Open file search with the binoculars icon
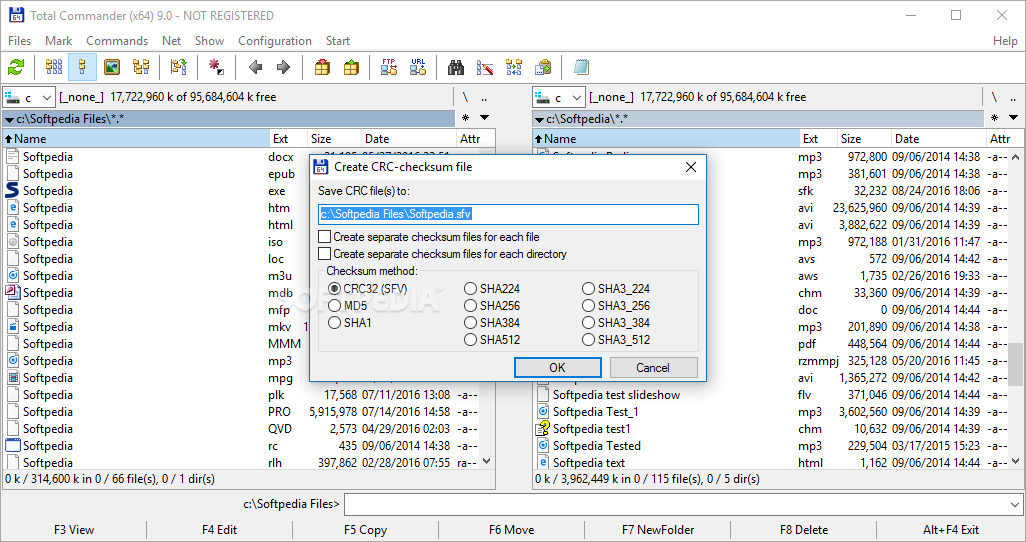Viewport: 1026px width, 542px height. pos(456,67)
